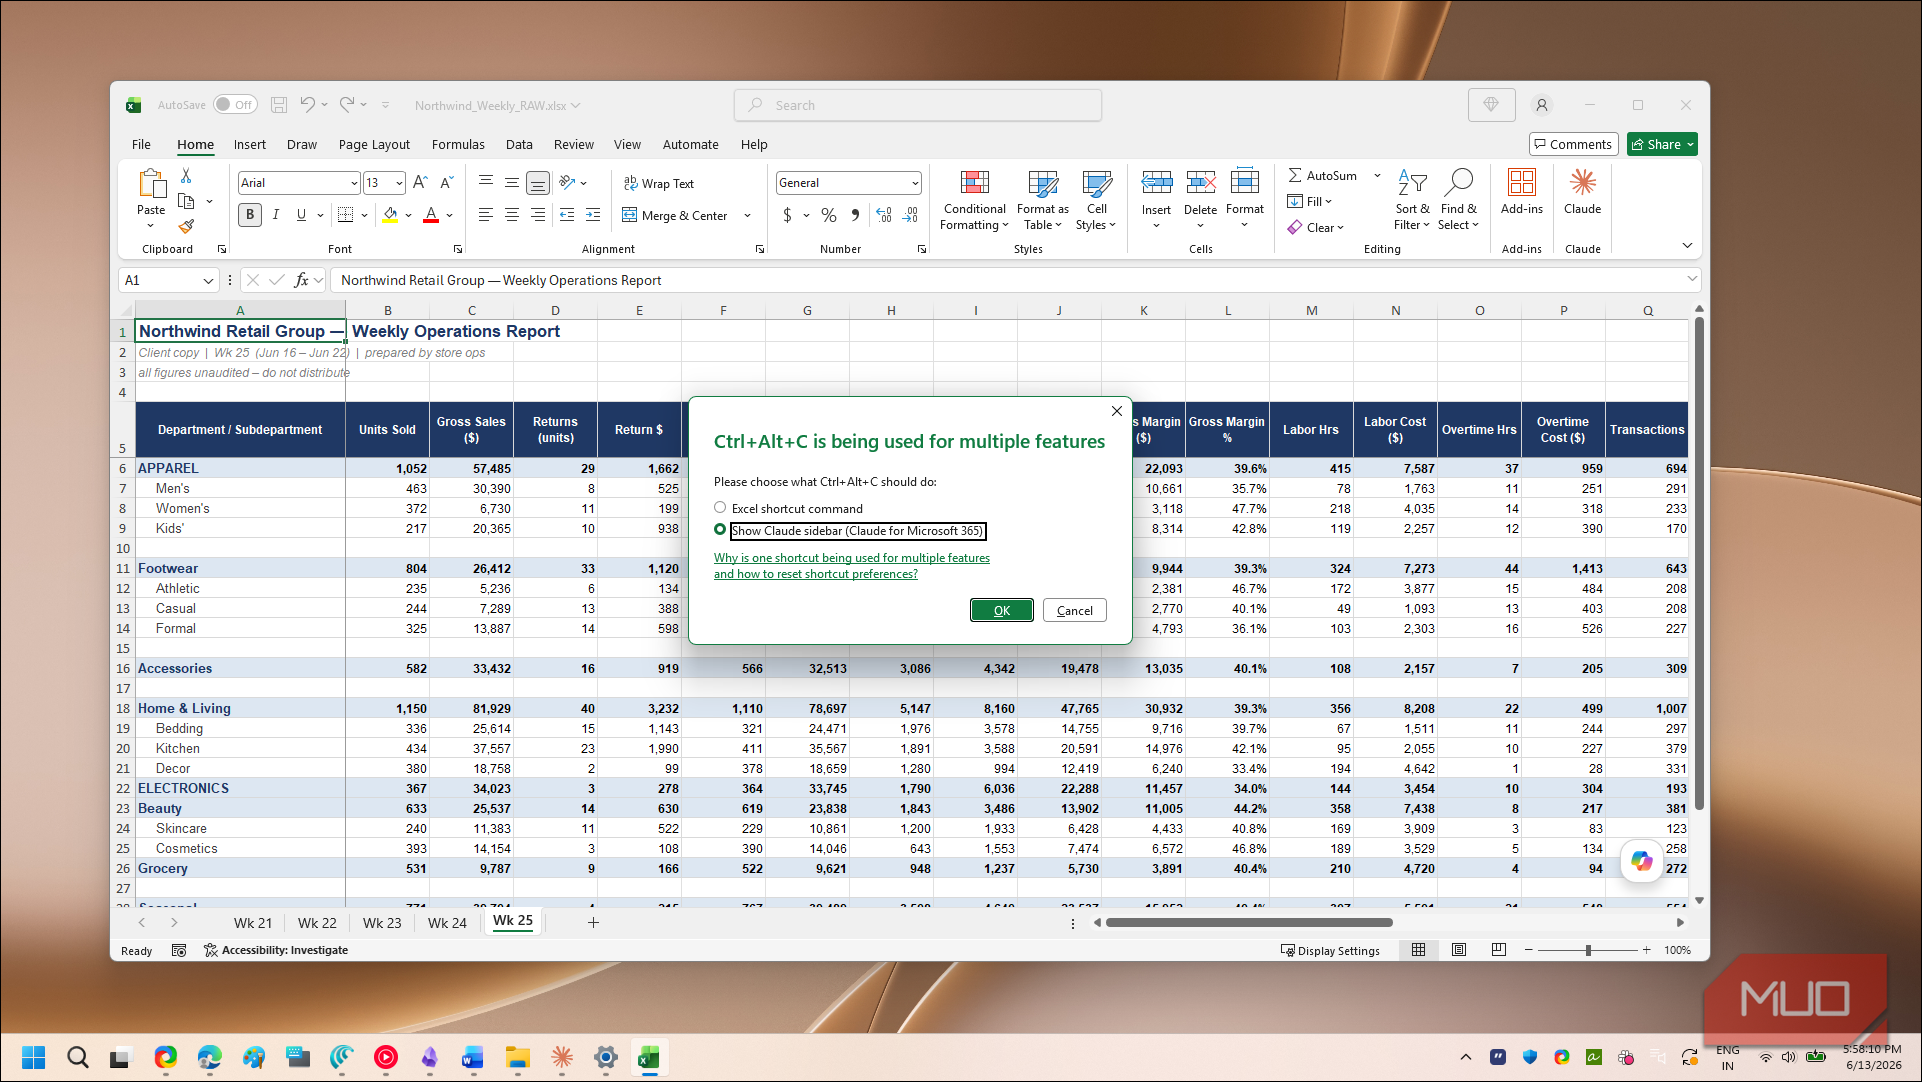Click the Save icon in title bar
The height and width of the screenshot is (1082, 1922).
279,105
